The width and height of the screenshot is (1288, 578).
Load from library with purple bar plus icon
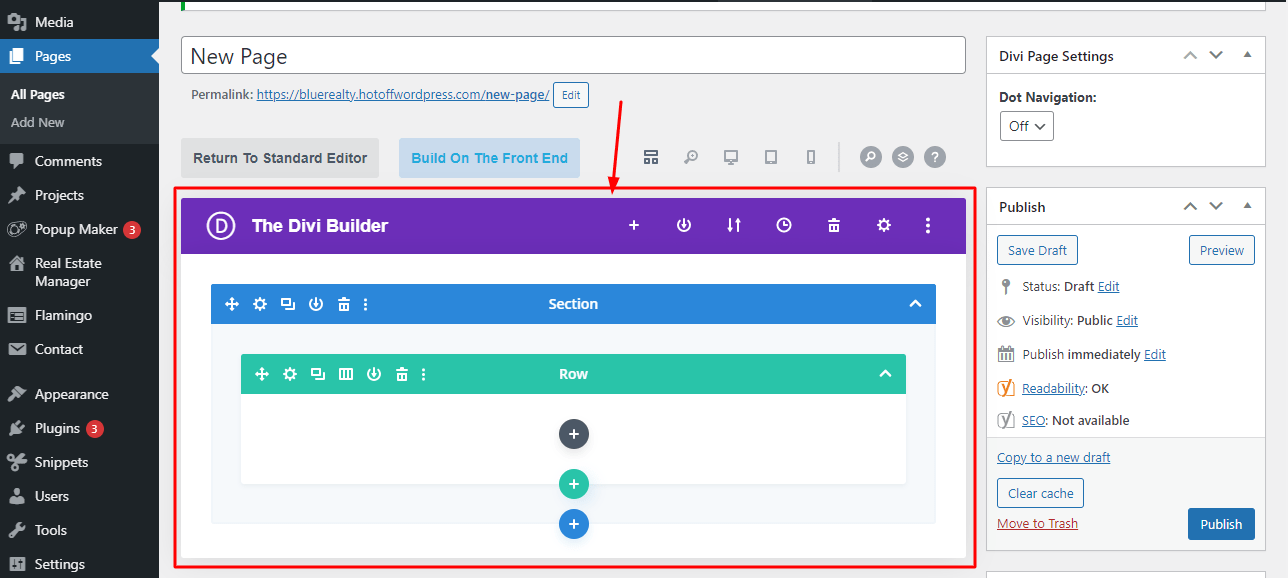pos(634,225)
